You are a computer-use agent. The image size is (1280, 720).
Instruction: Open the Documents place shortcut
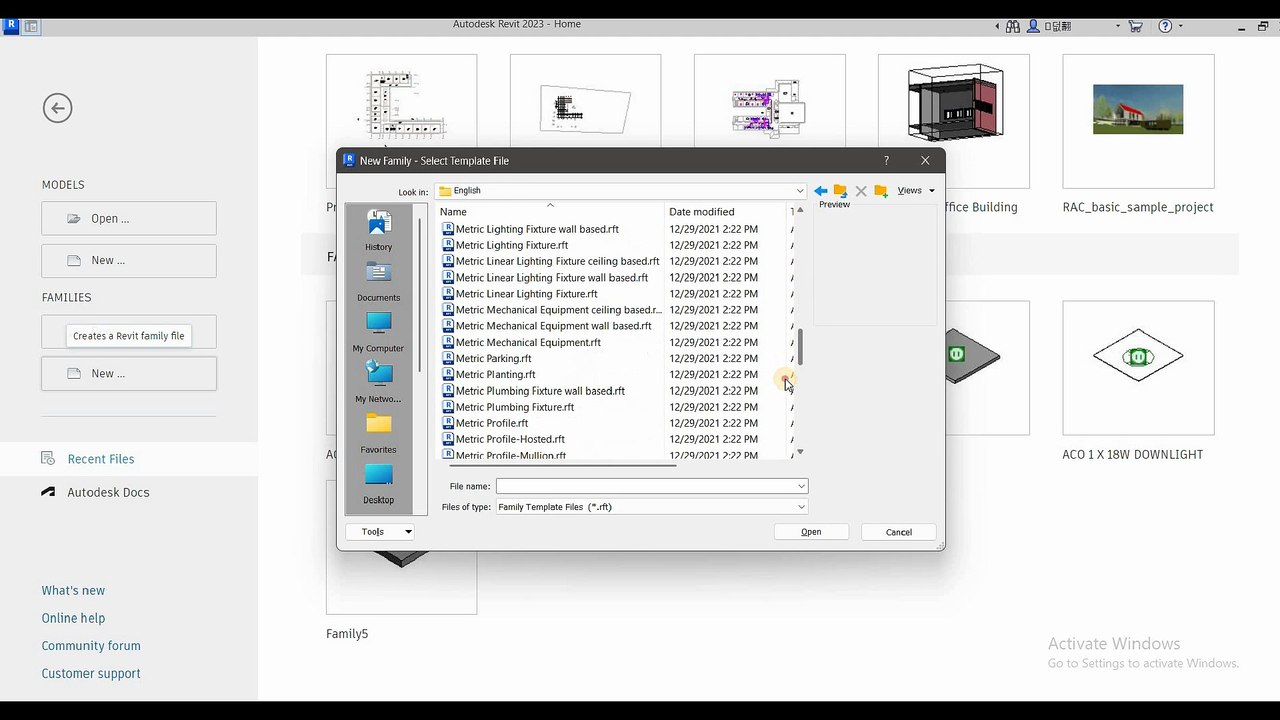pyautogui.click(x=378, y=282)
